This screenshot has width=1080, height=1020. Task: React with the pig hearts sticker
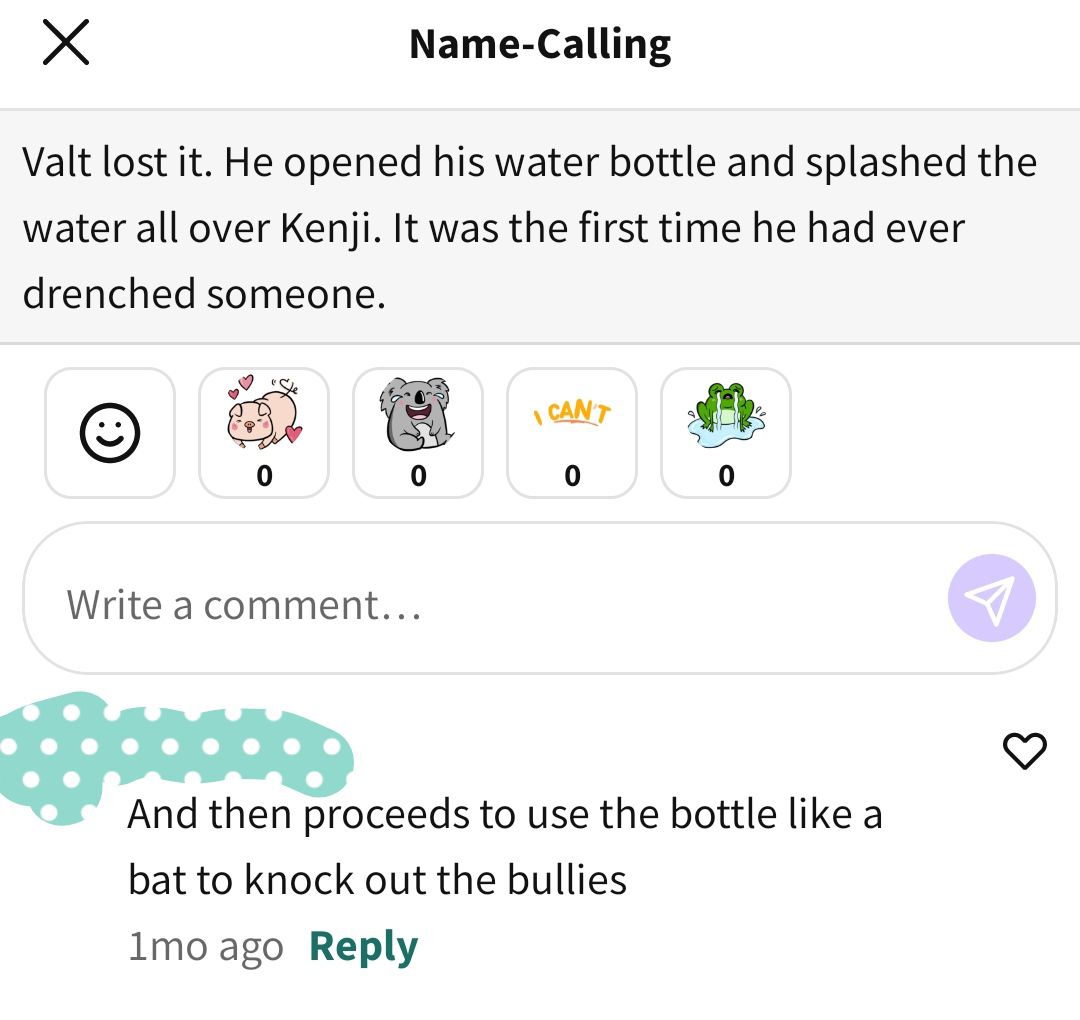coord(264,433)
